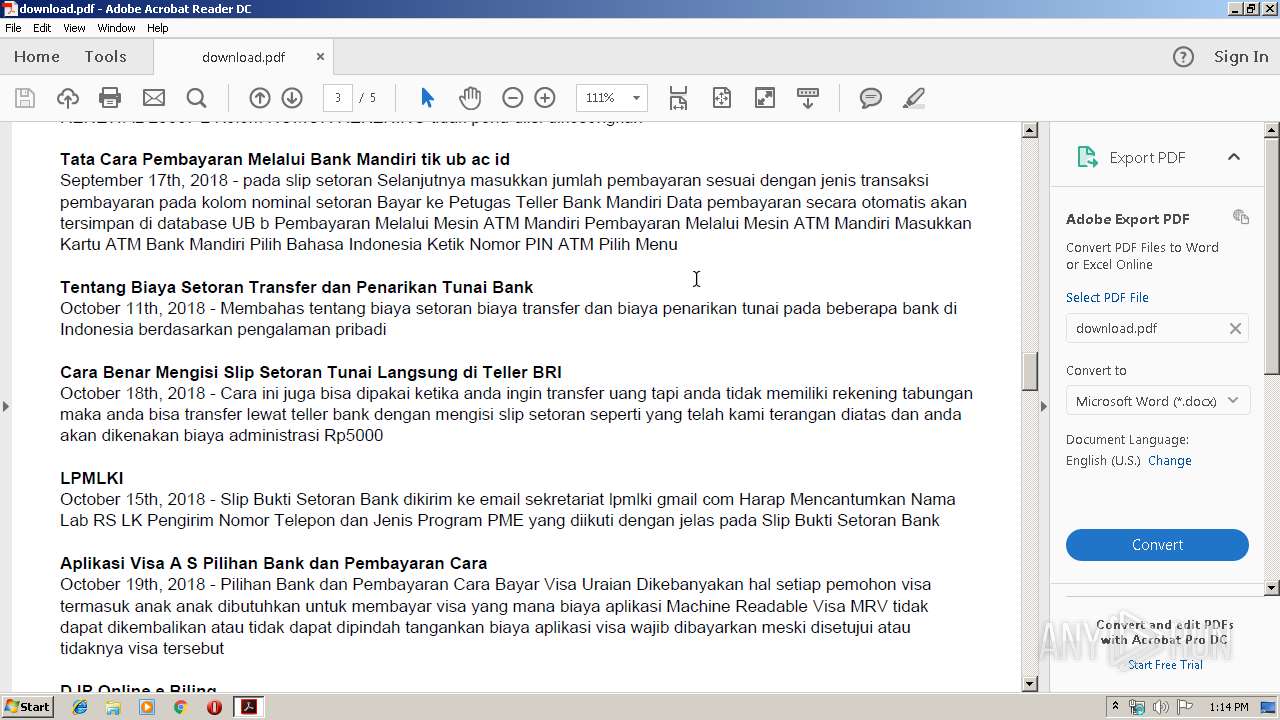Click heading 'LPMLKI' in document
Image resolution: width=1280 pixels, height=720 pixels.
pyautogui.click(x=92, y=478)
